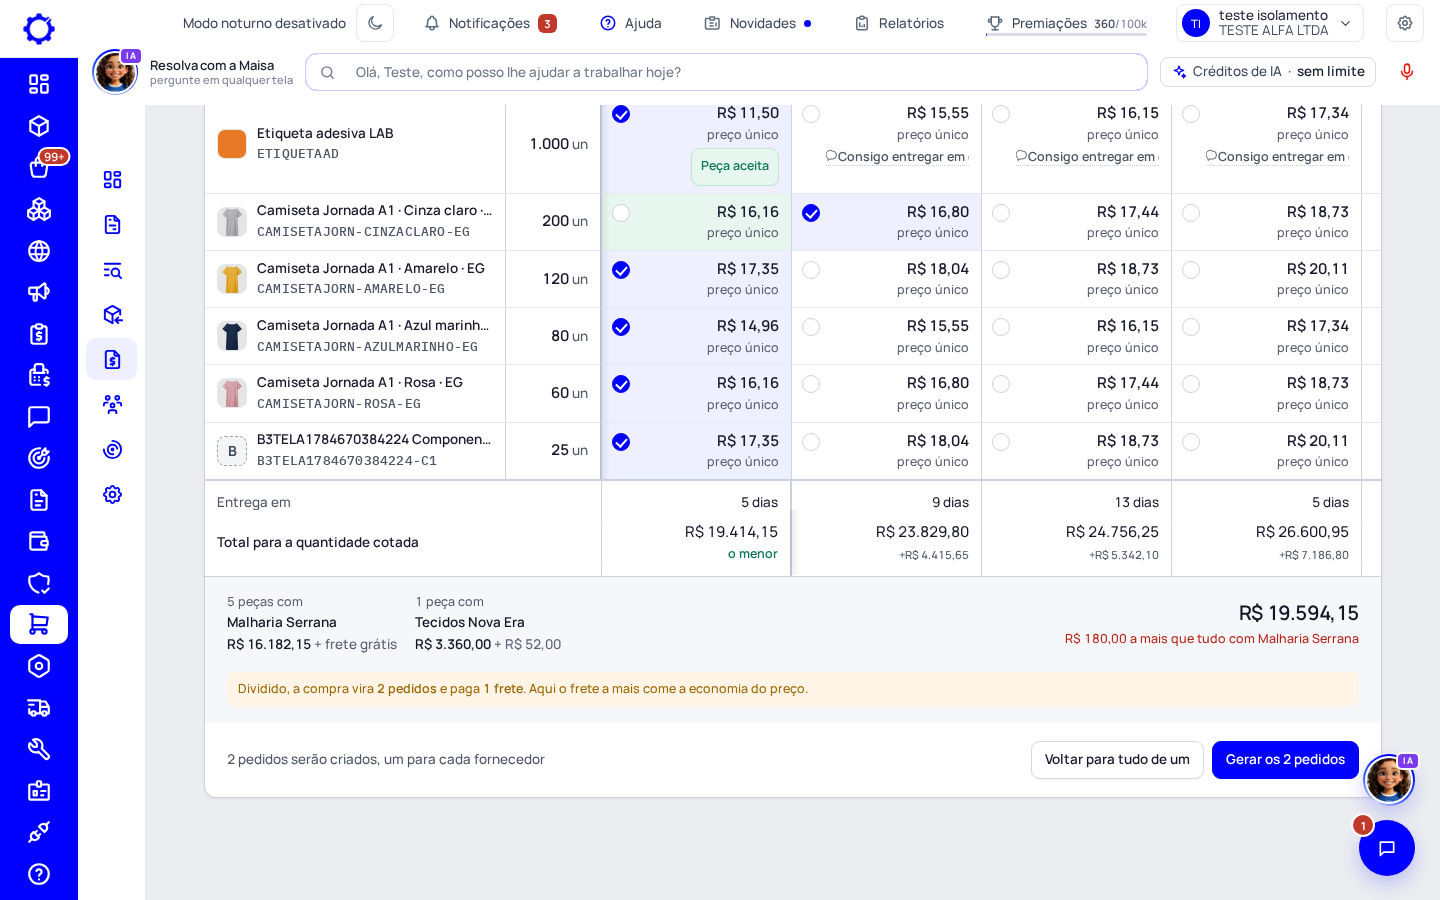
Task: Open the shopping bag icon with 99+ badge
Action: (x=39, y=167)
